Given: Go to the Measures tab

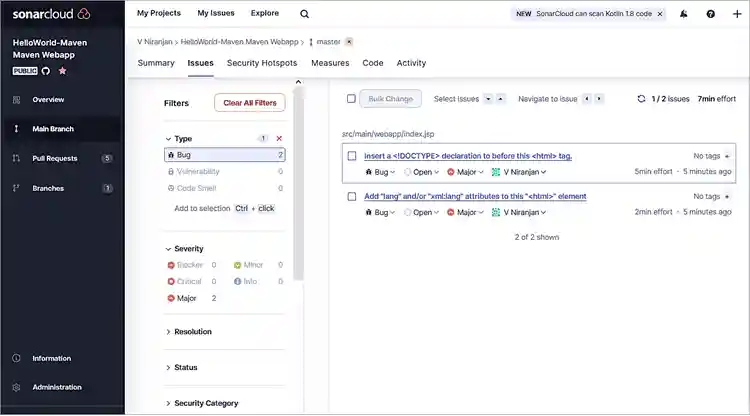Looking at the screenshot, I should pyautogui.click(x=330, y=63).
